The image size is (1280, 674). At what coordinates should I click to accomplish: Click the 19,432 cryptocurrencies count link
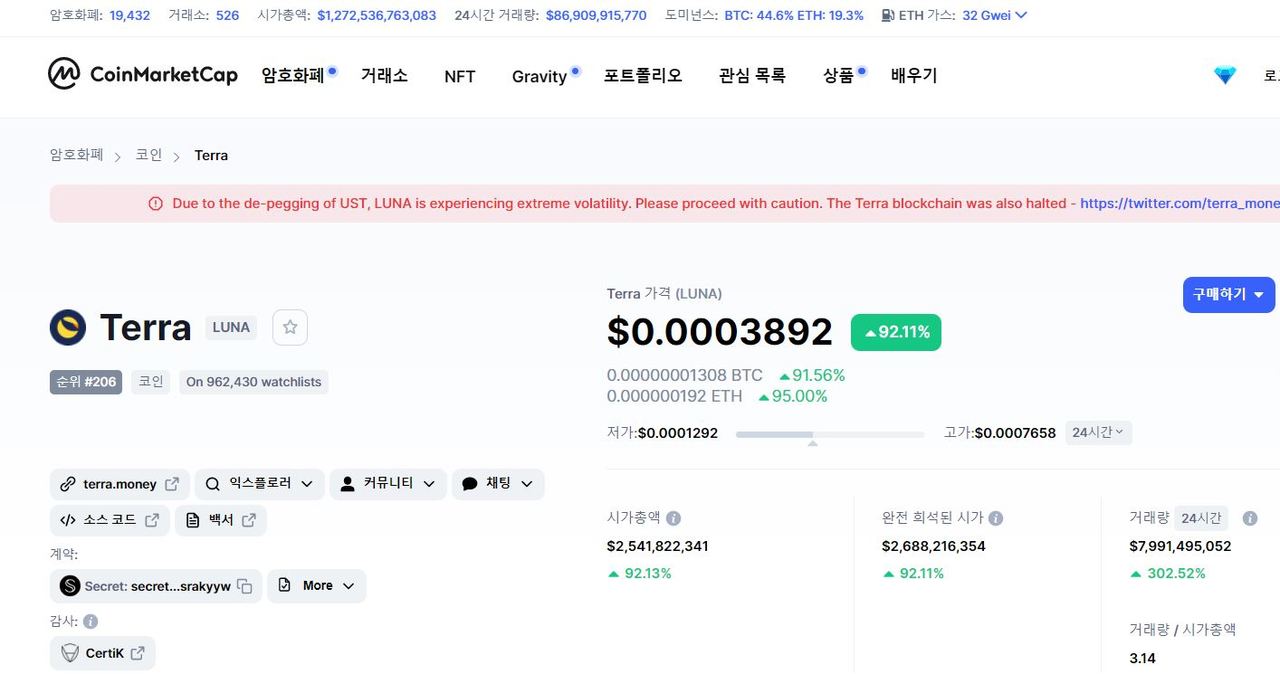coord(130,15)
